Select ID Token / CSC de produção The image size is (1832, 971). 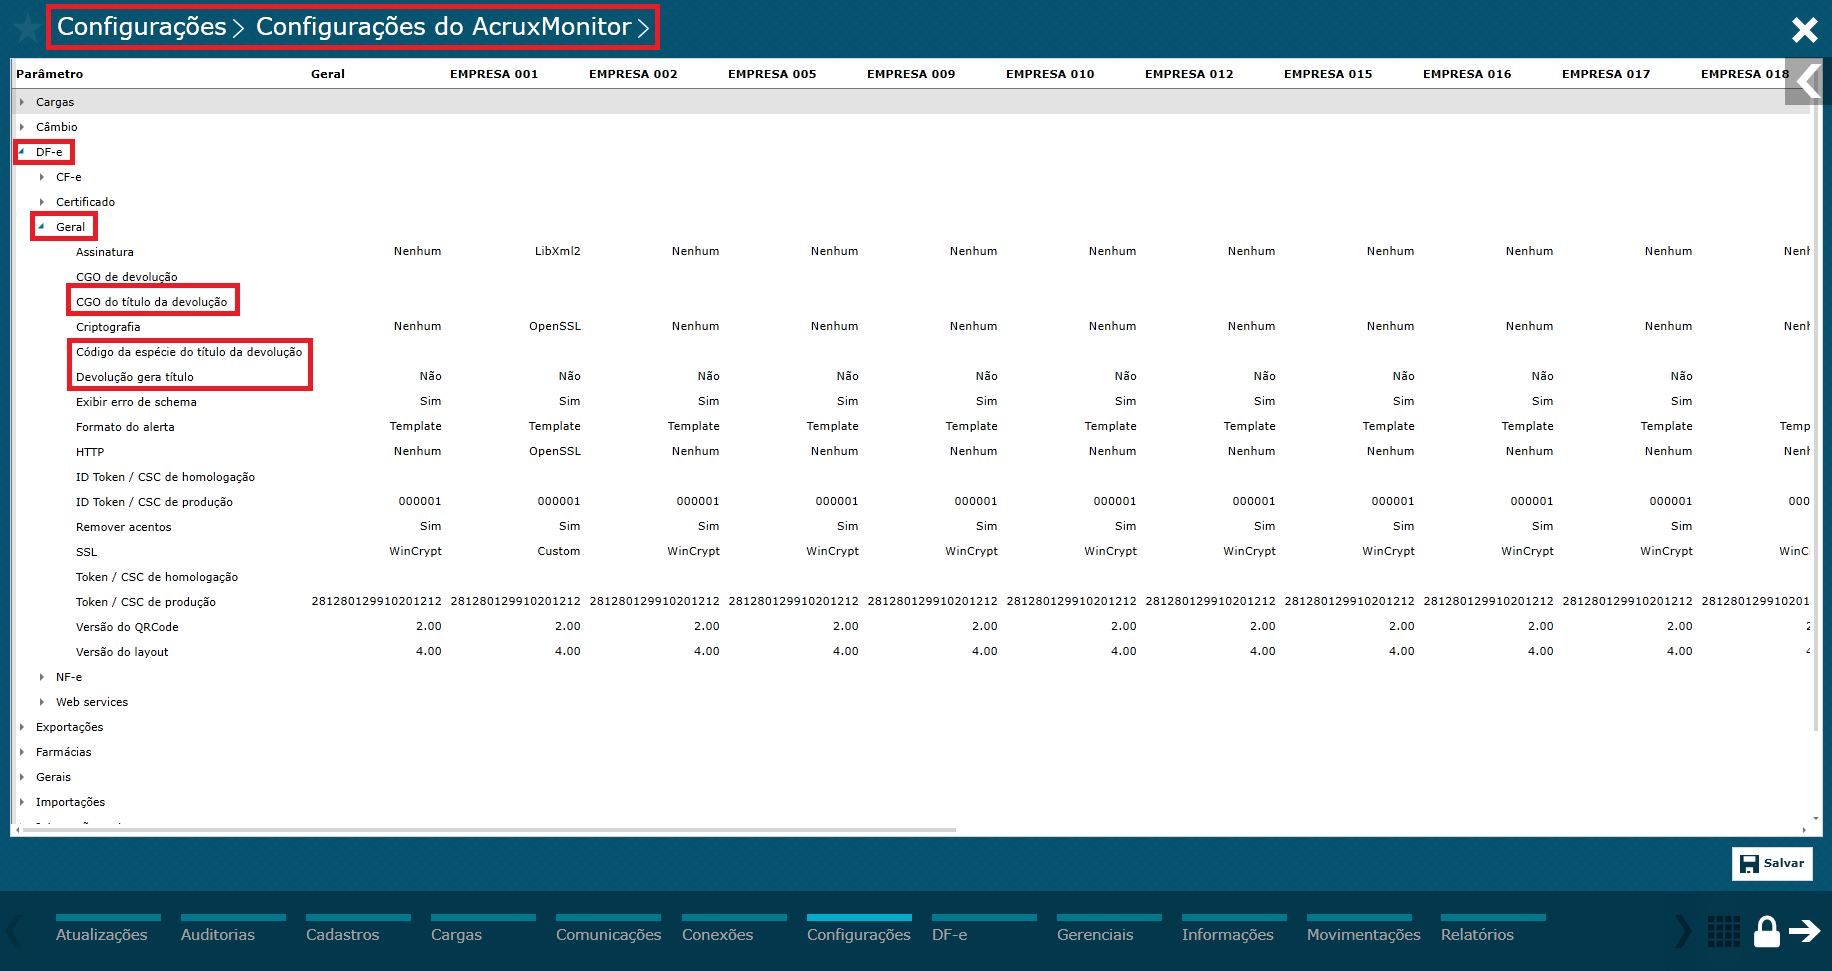point(154,502)
